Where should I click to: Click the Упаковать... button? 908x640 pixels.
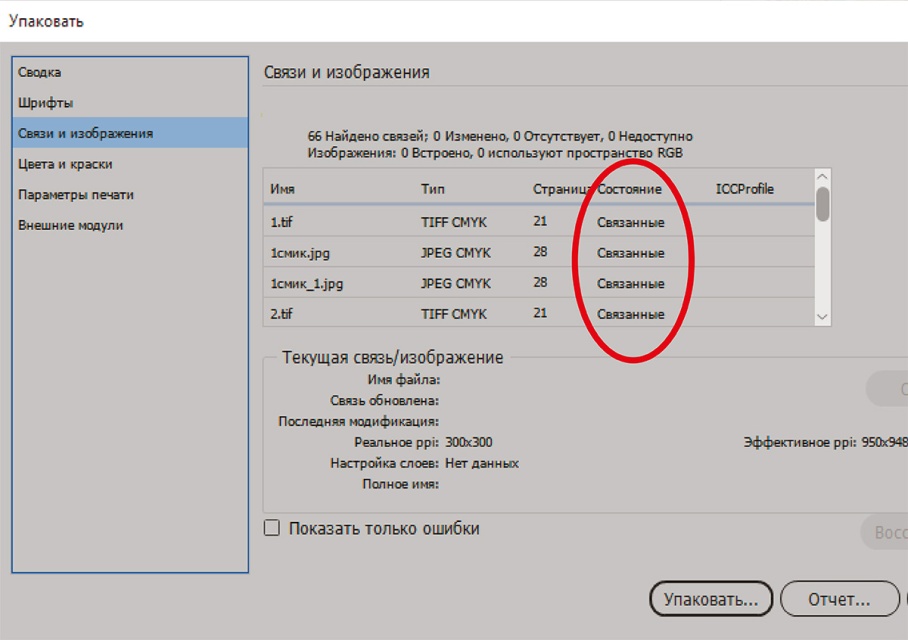pyautogui.click(x=711, y=599)
